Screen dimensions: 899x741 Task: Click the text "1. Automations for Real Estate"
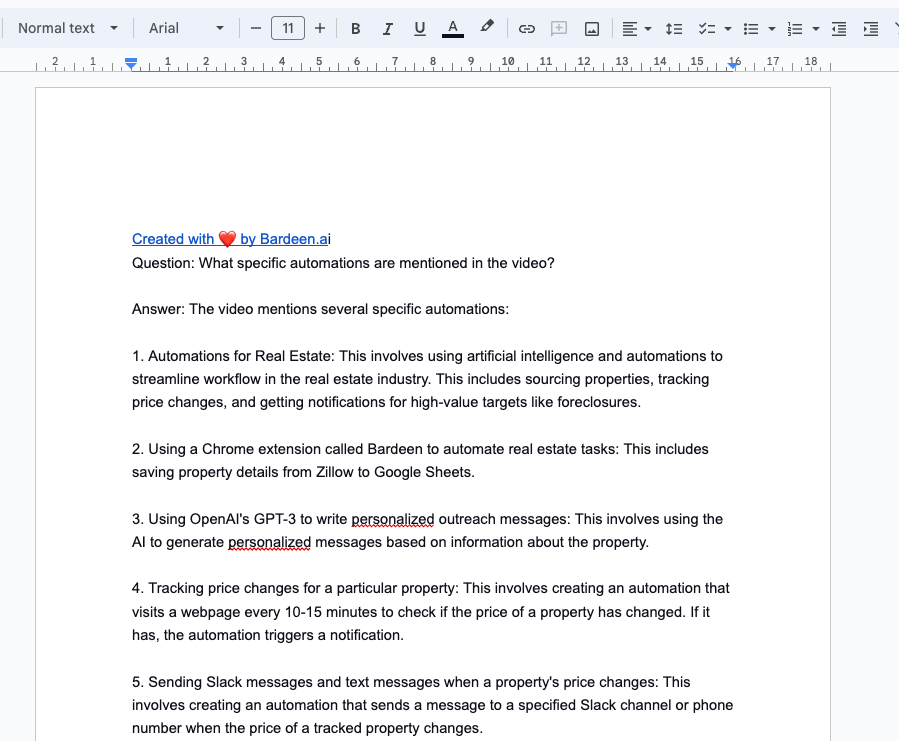pos(232,356)
